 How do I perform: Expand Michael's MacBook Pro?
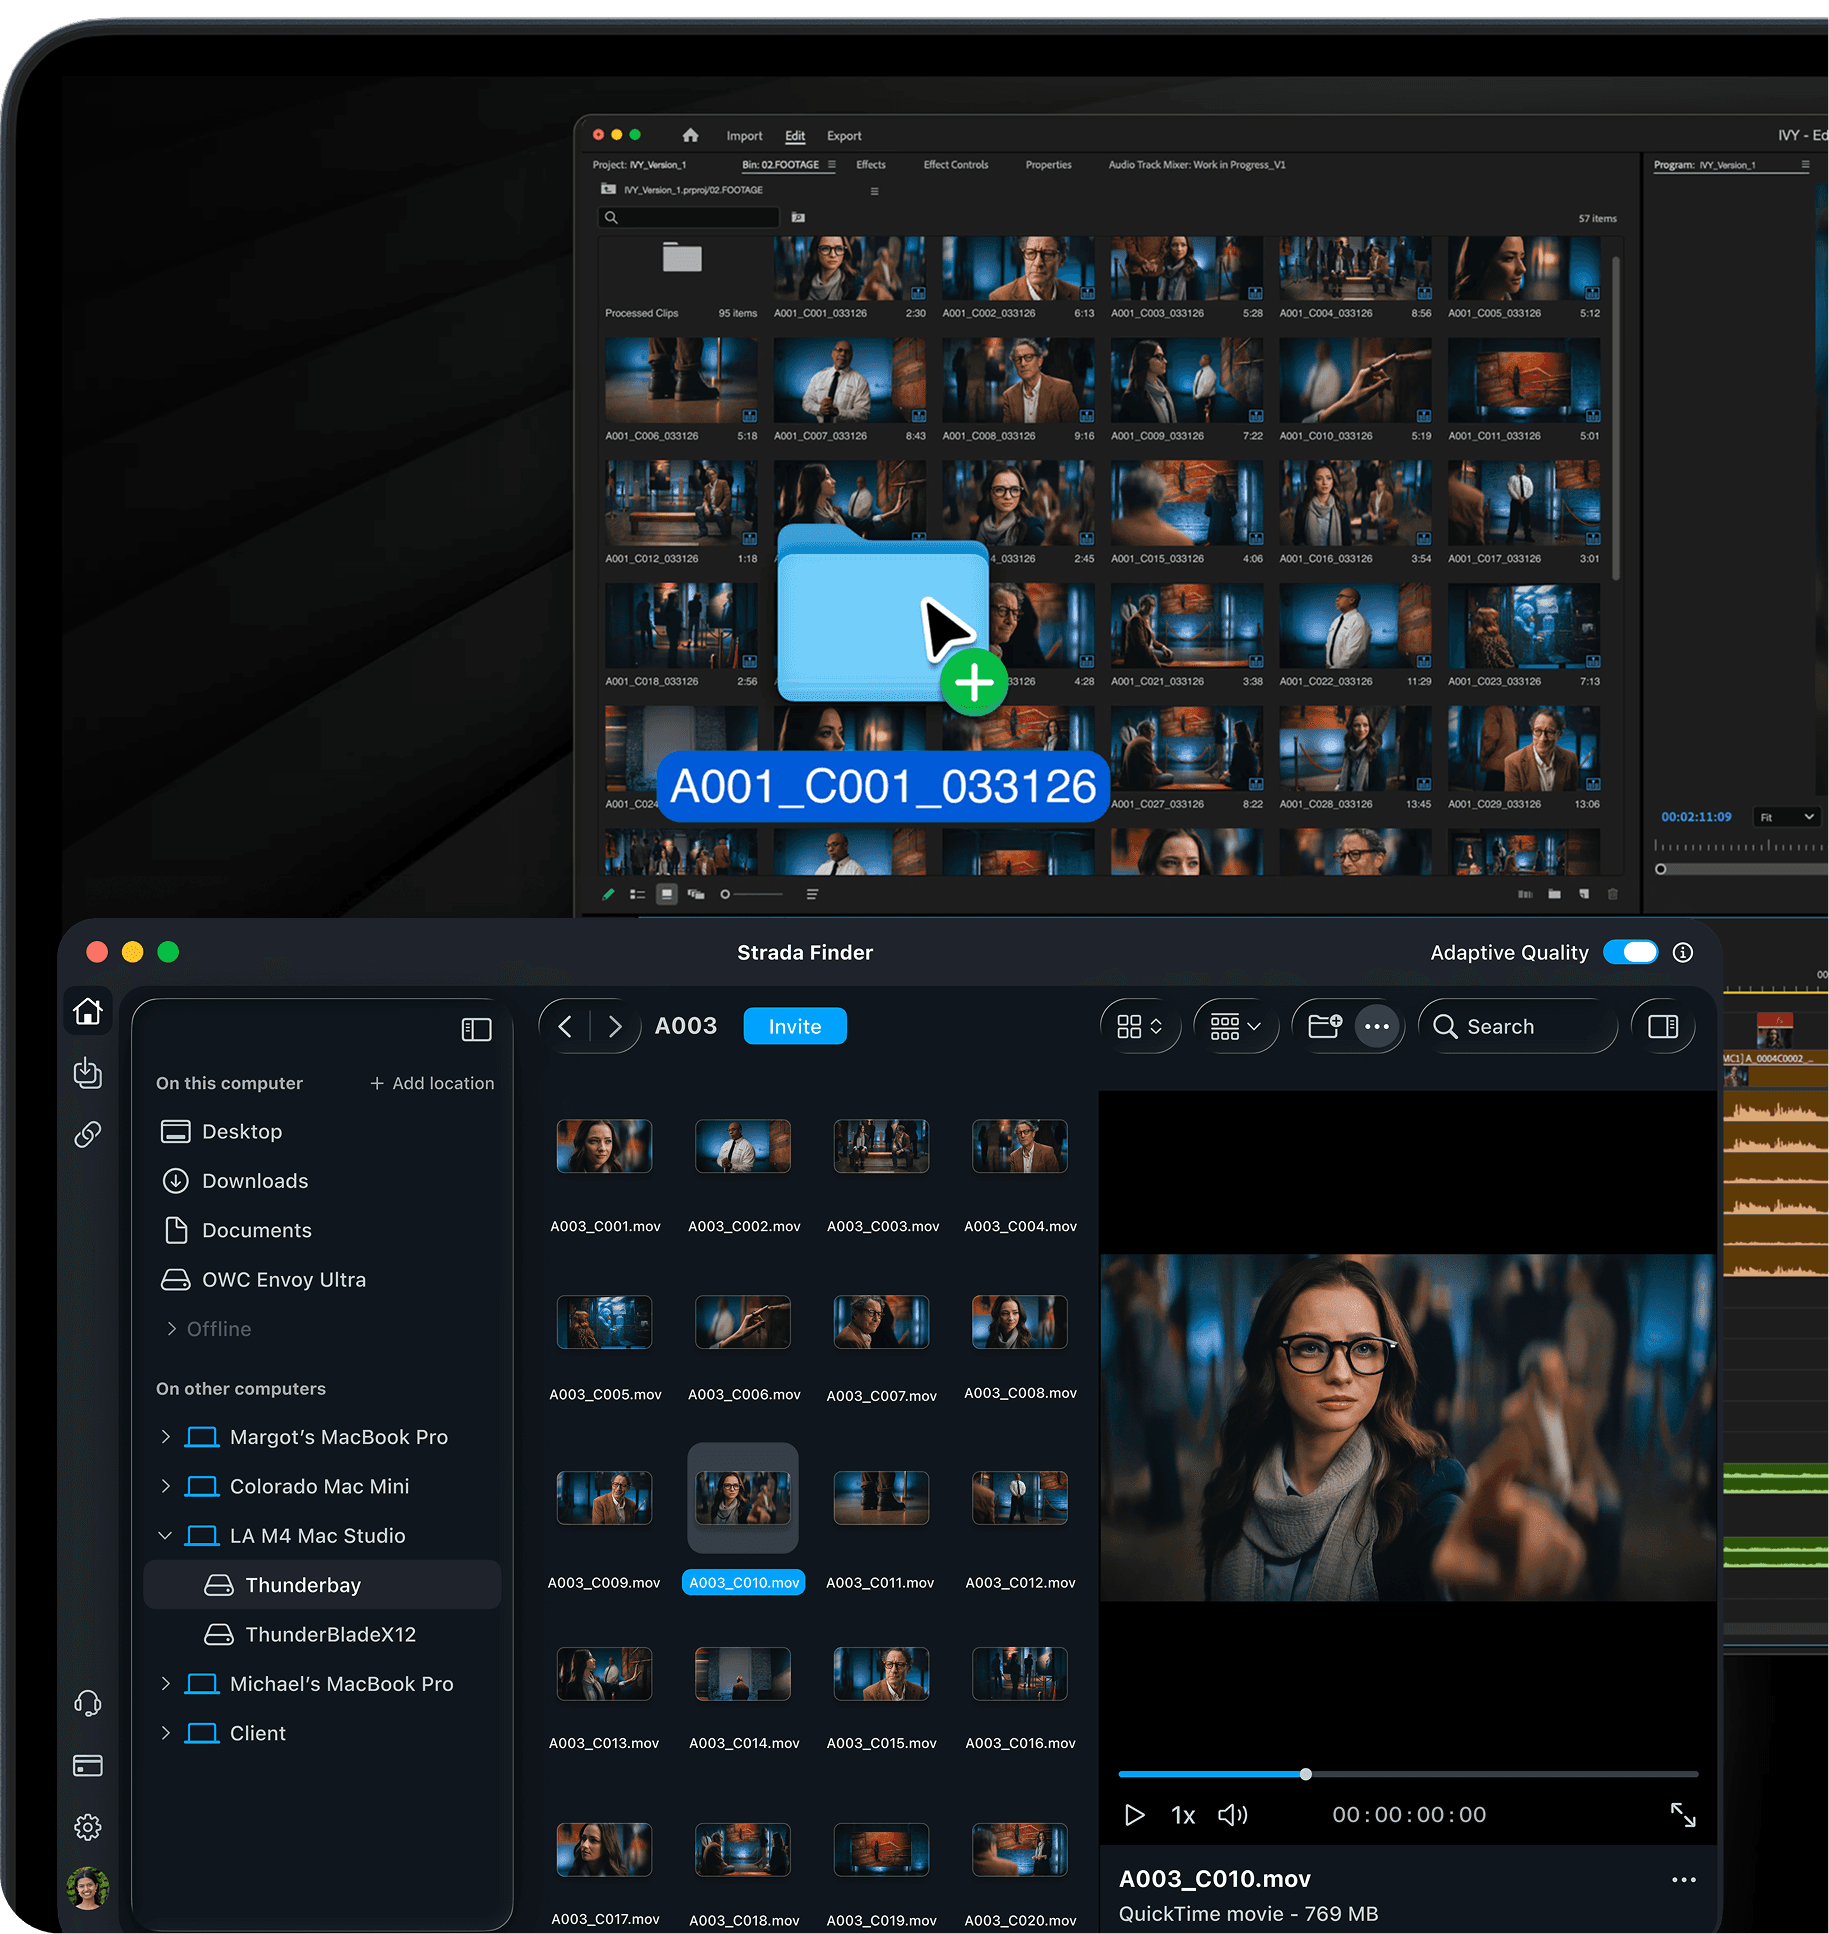[166, 1684]
